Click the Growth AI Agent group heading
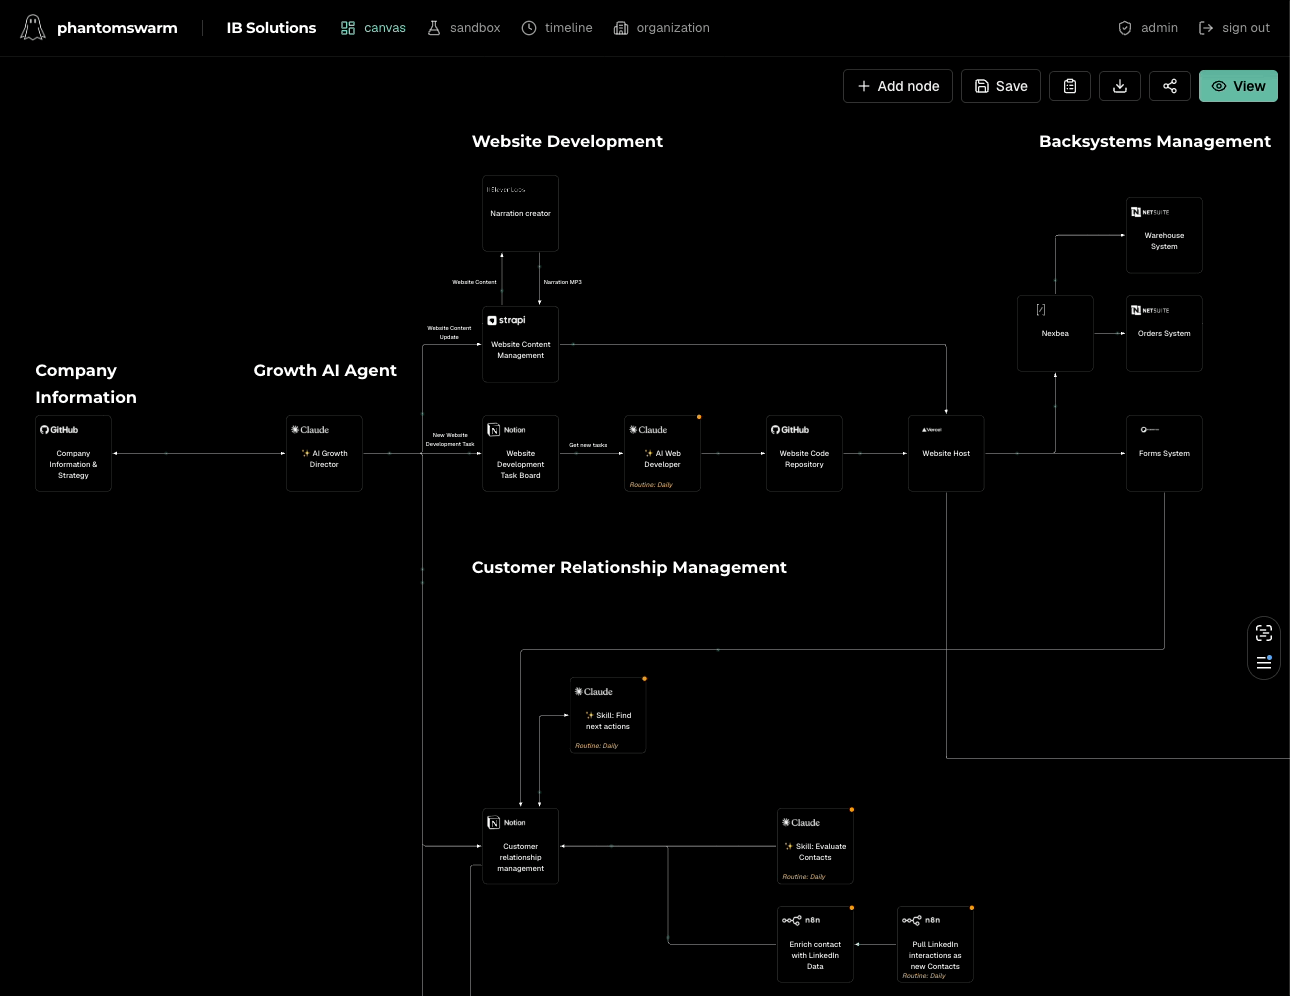1290x996 pixels. pyautogui.click(x=325, y=370)
